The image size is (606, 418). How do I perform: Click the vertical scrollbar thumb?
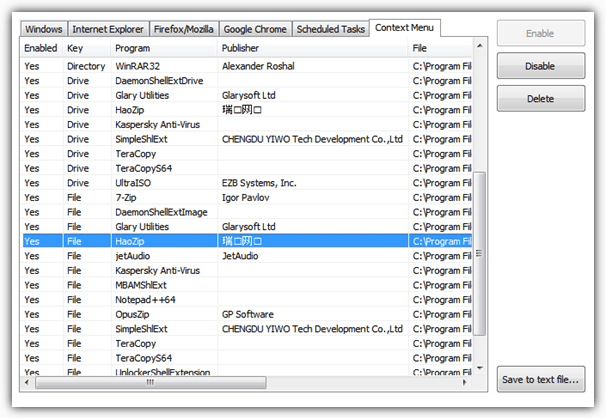pos(480,253)
